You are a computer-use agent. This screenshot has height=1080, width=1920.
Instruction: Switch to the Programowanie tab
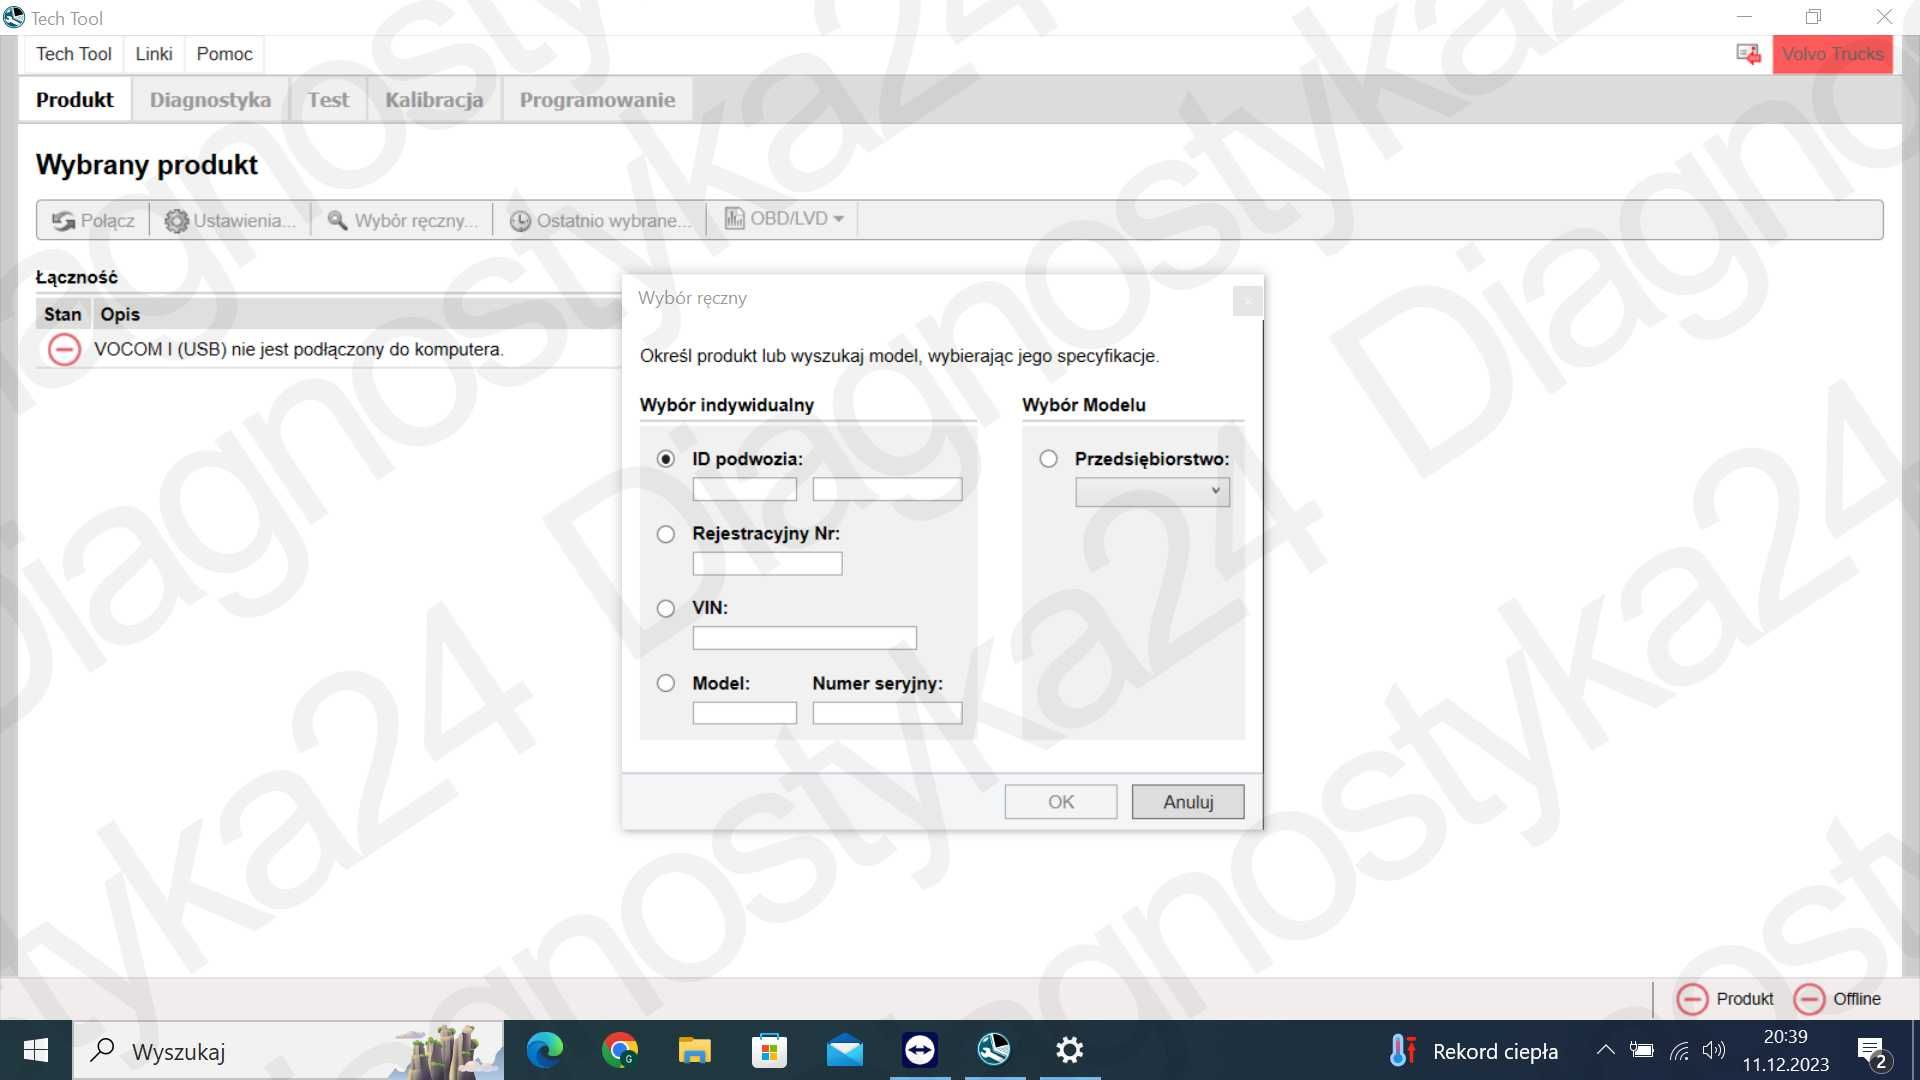coord(597,100)
